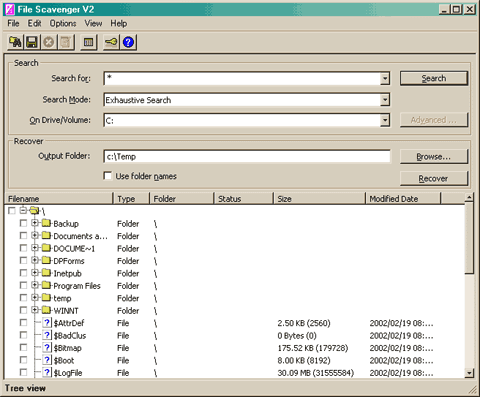Open the Edit menu
The width and height of the screenshot is (480, 397).
click(x=34, y=23)
